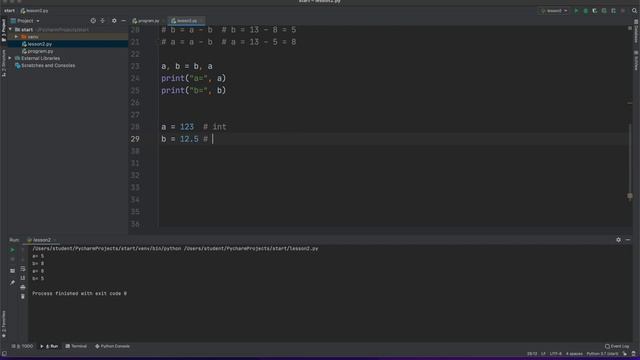Screen dimensions: 640x360
Task: Close the lesson2.py editor tab
Action: [201, 21]
